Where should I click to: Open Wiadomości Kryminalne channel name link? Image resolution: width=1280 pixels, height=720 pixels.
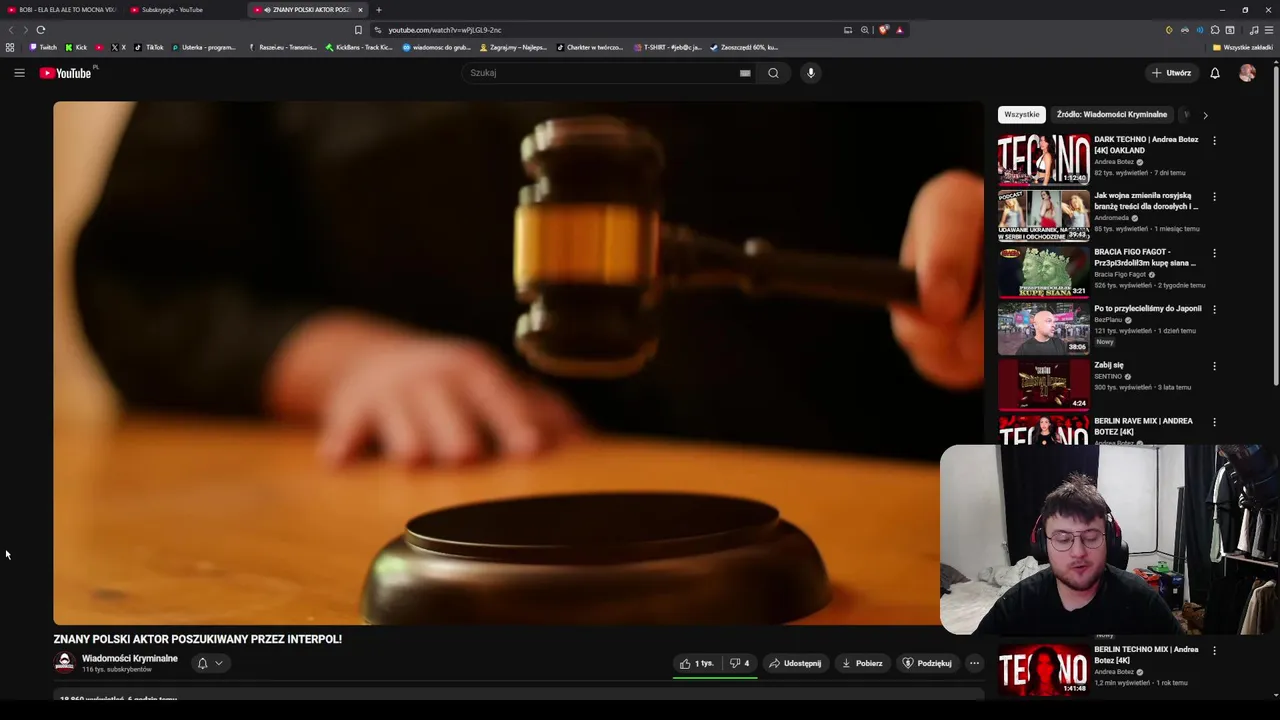[130, 658]
